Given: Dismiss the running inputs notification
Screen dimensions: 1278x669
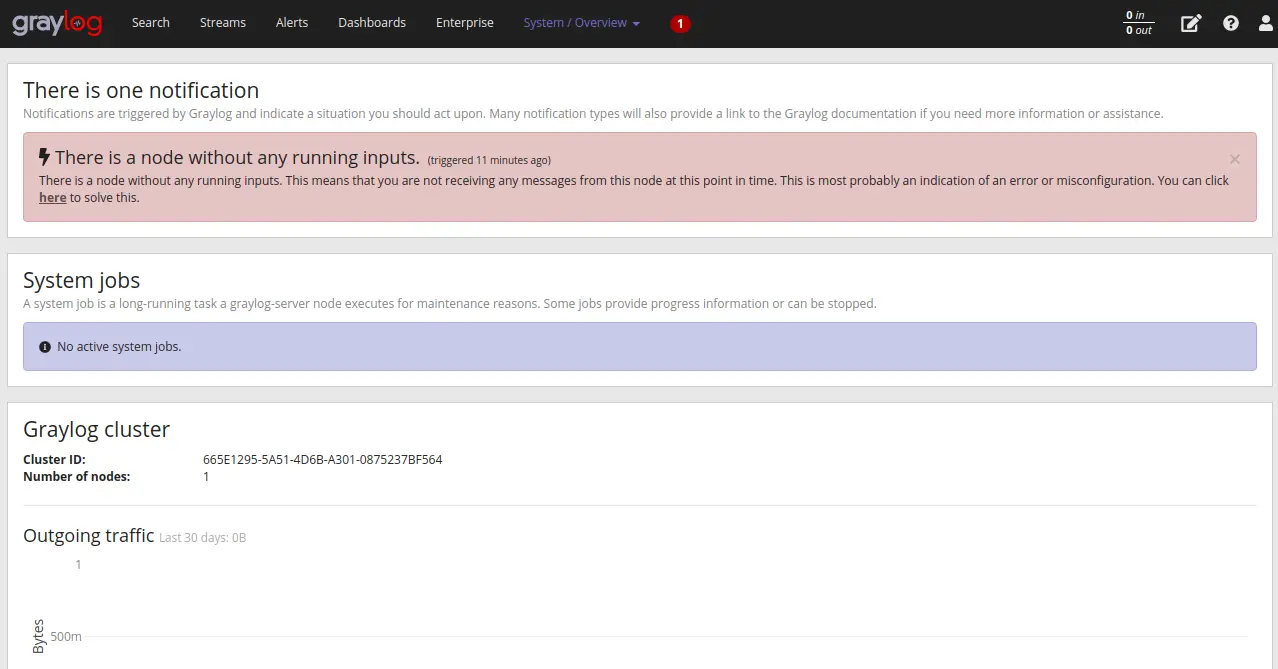Looking at the screenshot, I should point(1235,159).
